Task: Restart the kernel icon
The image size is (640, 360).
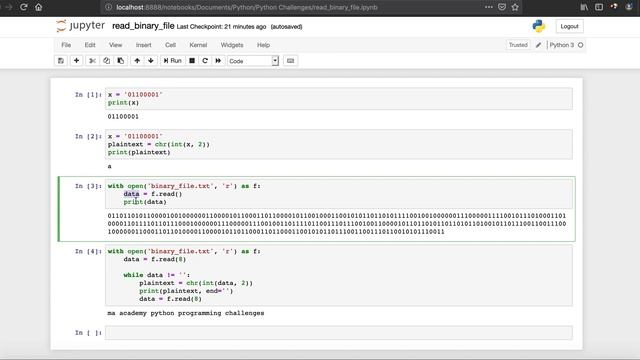Action: point(205,61)
